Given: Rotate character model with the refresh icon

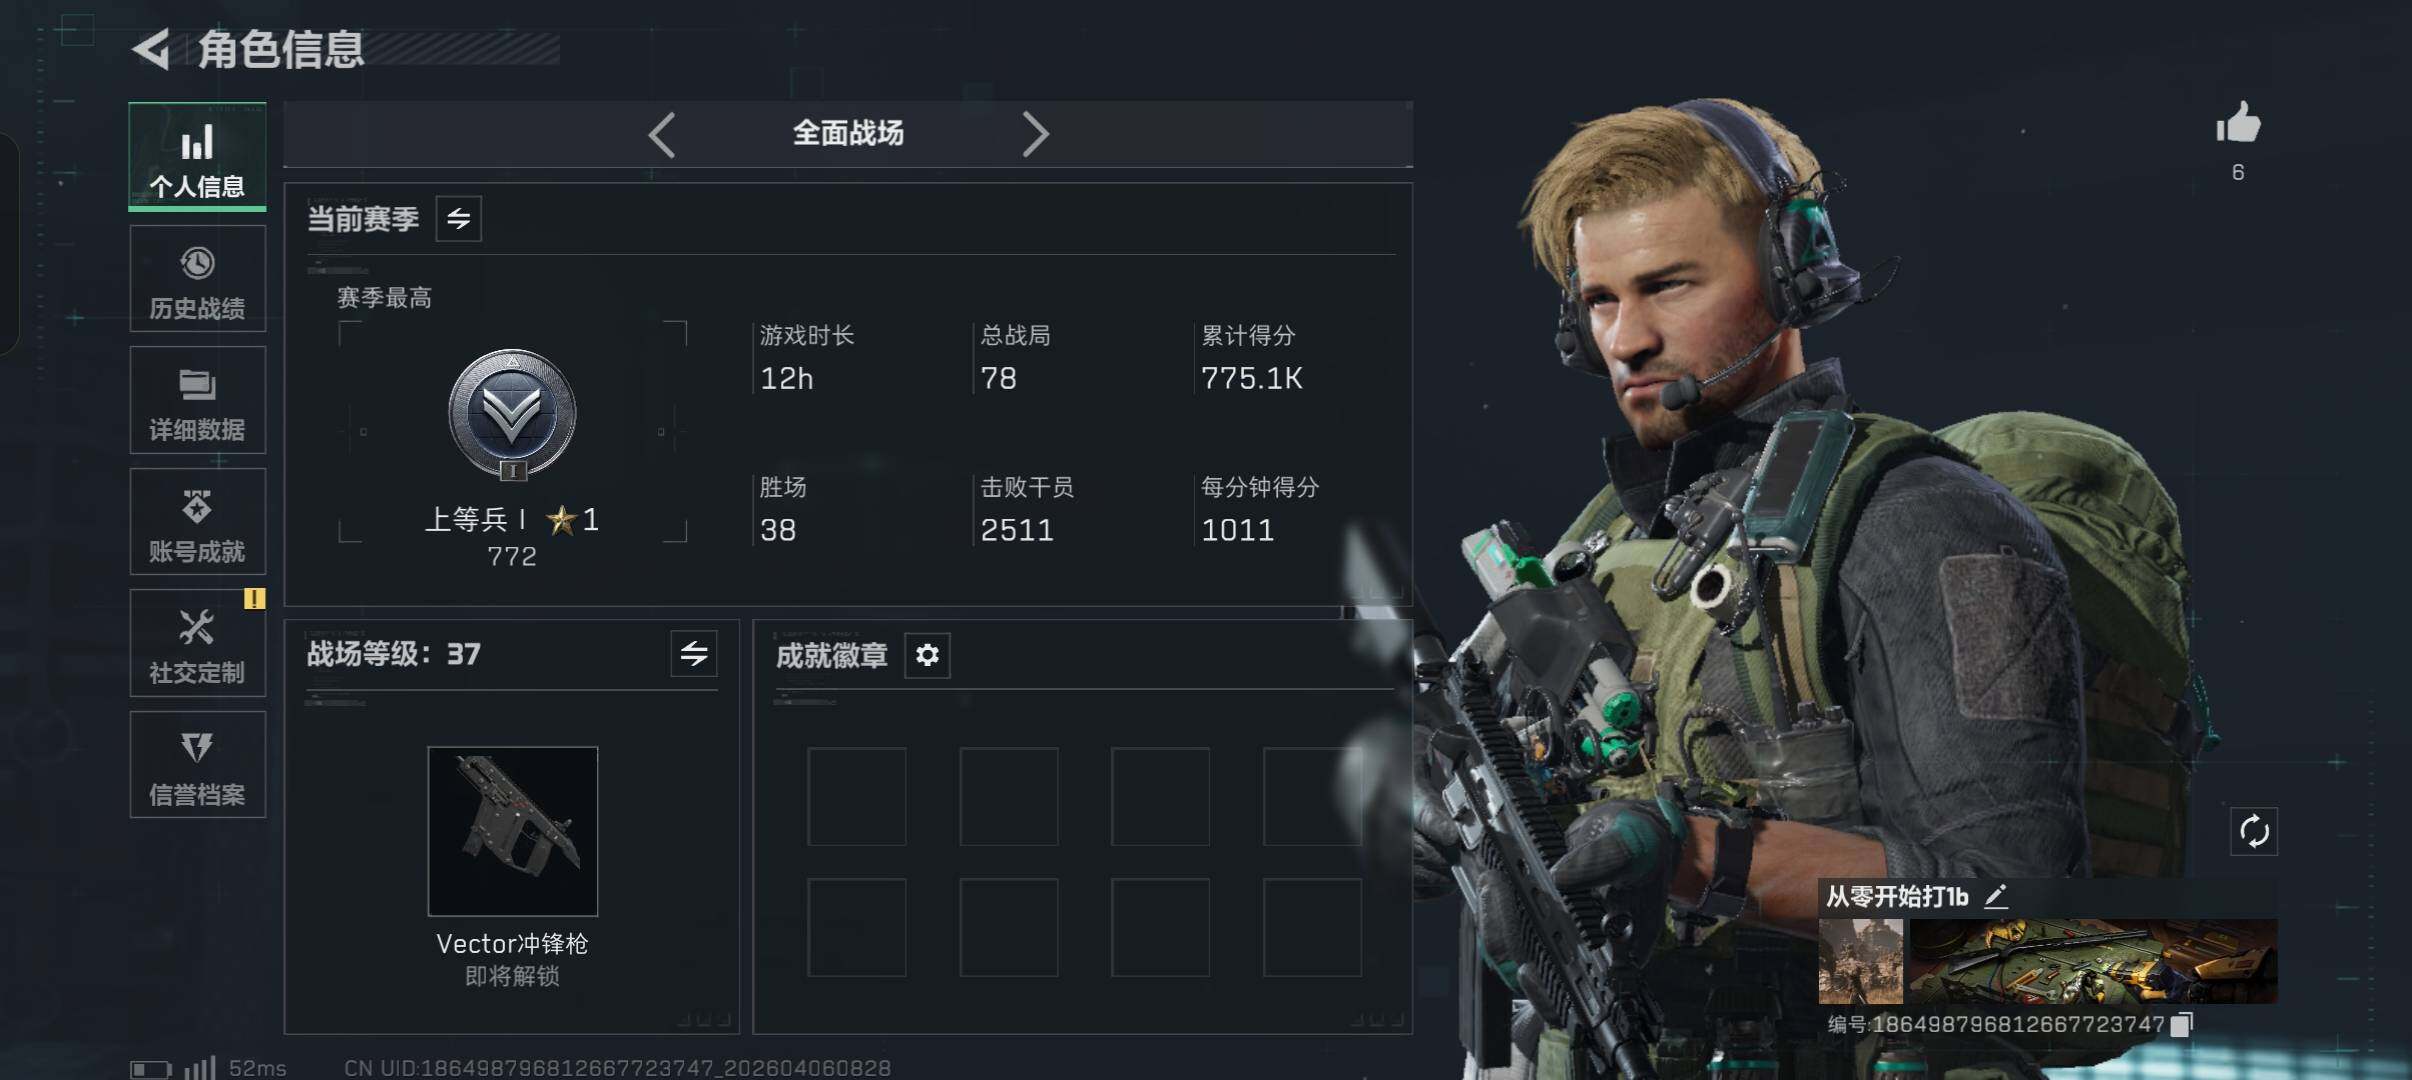Looking at the screenshot, I should (2254, 831).
